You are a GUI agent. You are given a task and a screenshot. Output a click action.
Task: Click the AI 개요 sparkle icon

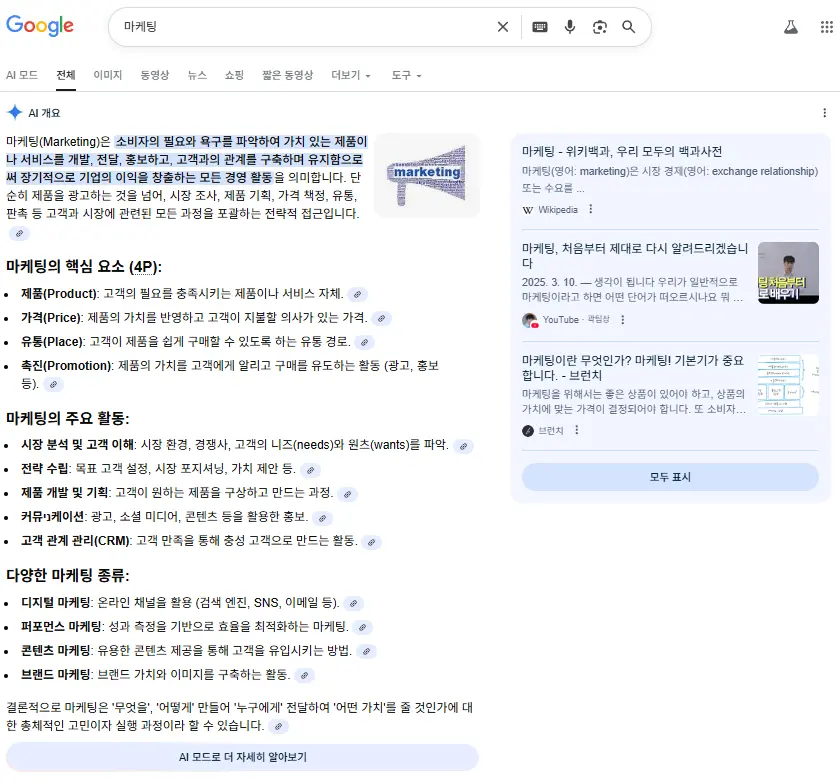pyautogui.click(x=14, y=112)
